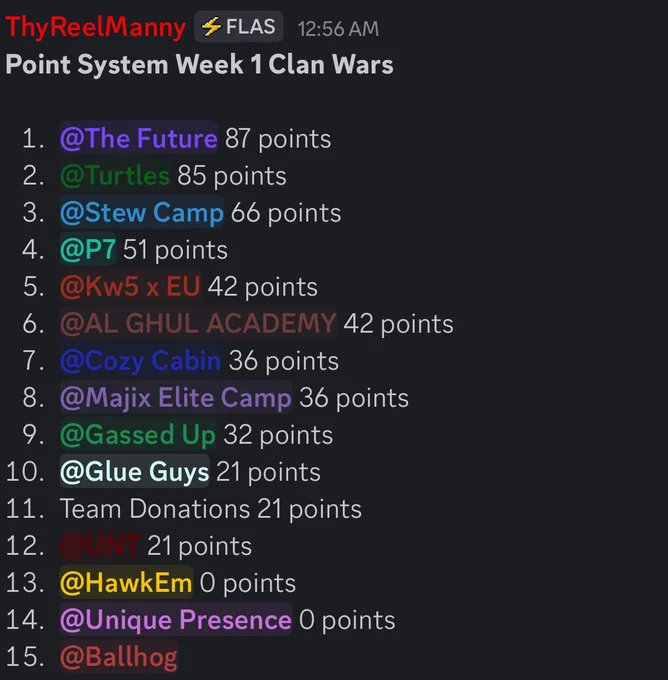Click the lightning bolt FLAS tag icon
Viewport: 668px width, 680px height.
[212, 27]
